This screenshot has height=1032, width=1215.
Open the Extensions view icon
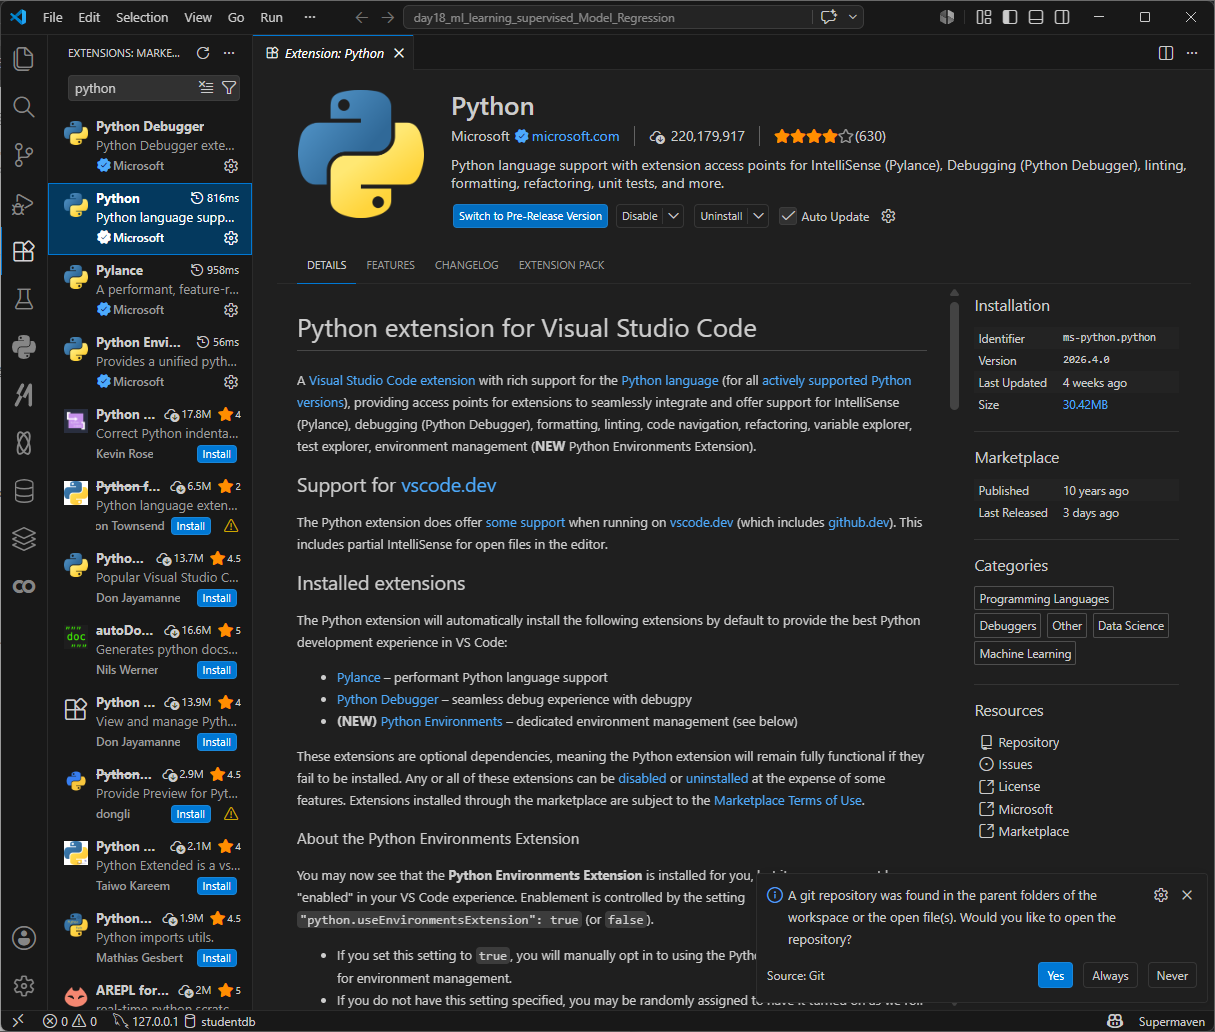click(24, 251)
